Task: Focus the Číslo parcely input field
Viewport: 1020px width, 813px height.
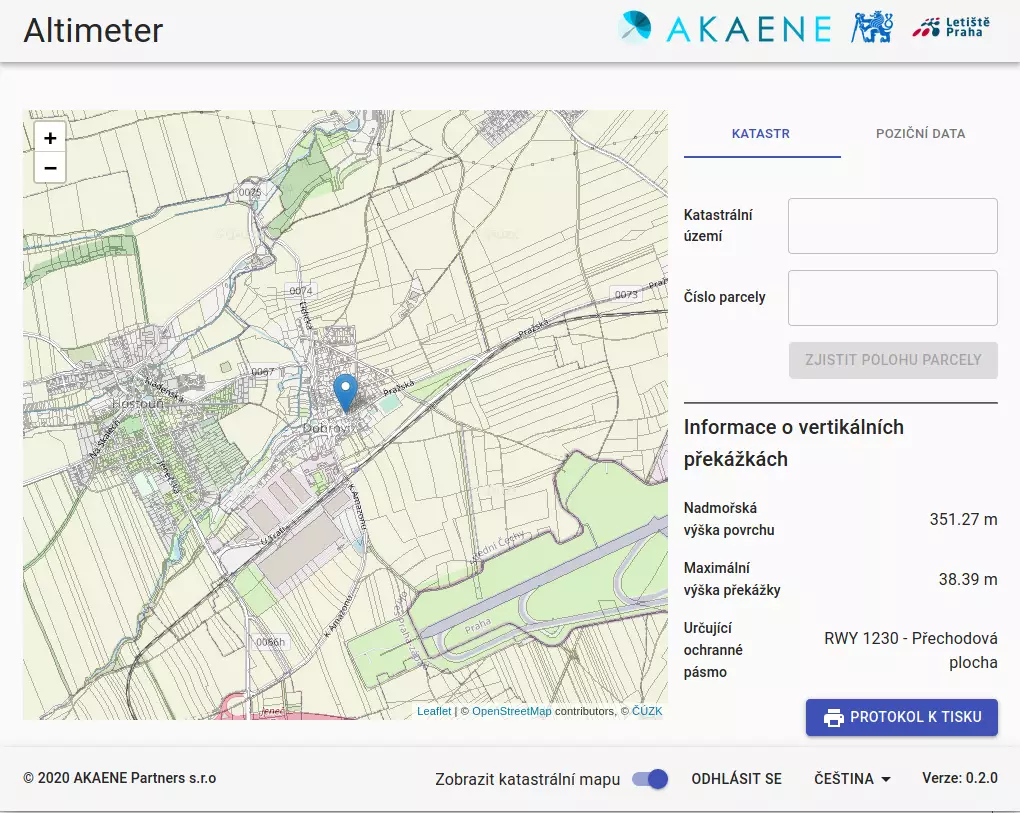Action: (x=892, y=298)
